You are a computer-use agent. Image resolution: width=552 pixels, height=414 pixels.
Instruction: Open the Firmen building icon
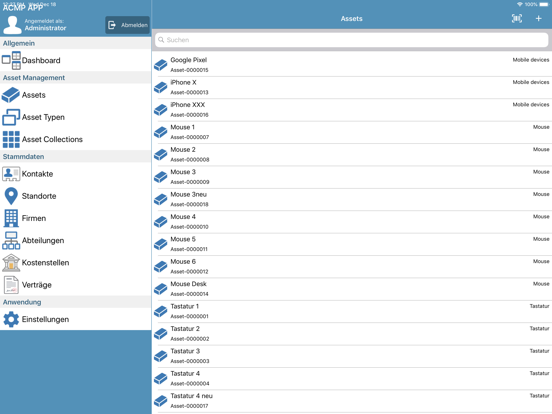[11, 218]
